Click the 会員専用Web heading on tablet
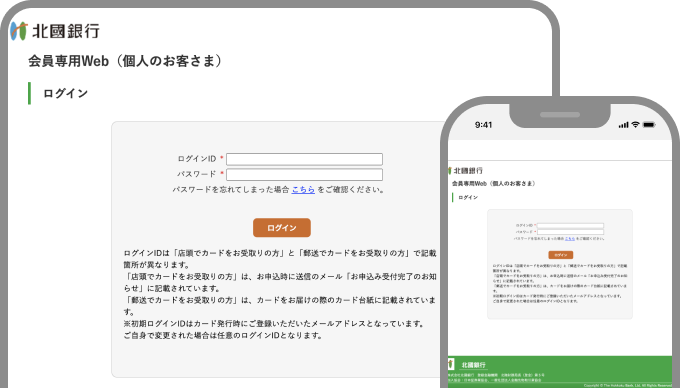Viewport: 680px width, 388px height. click(x=125, y=61)
